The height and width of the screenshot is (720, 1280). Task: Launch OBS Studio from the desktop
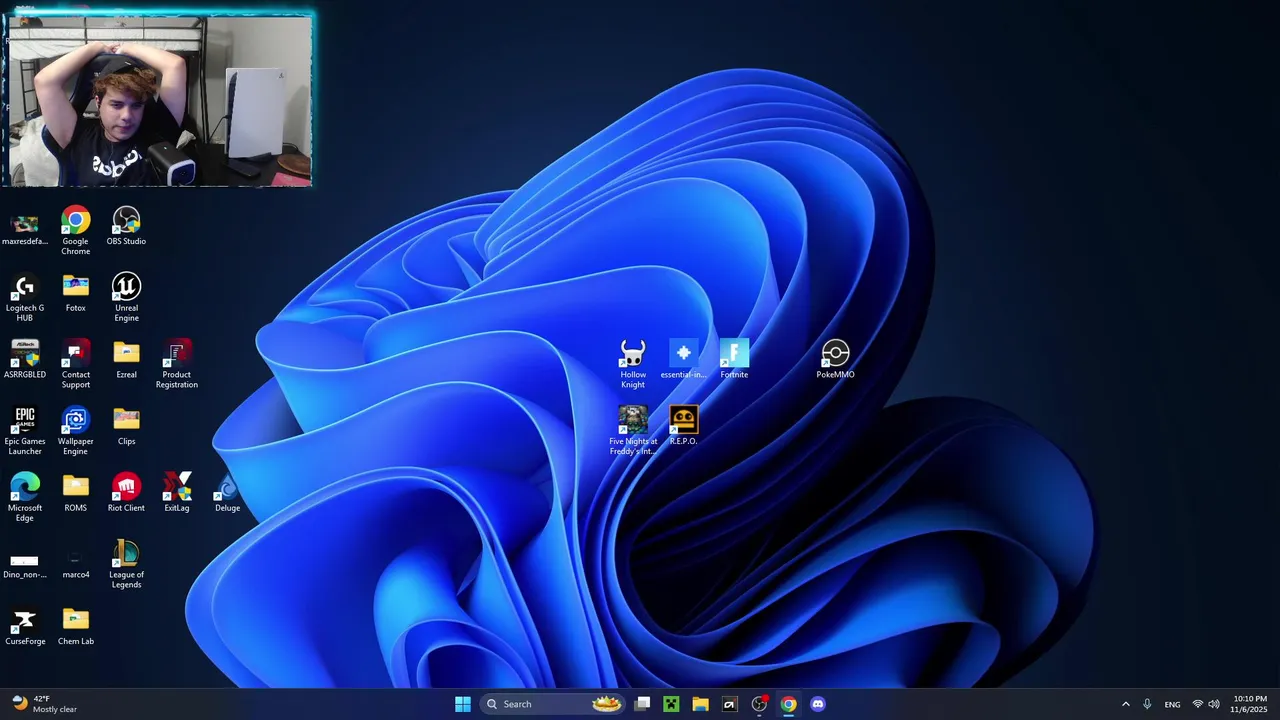[x=126, y=226]
